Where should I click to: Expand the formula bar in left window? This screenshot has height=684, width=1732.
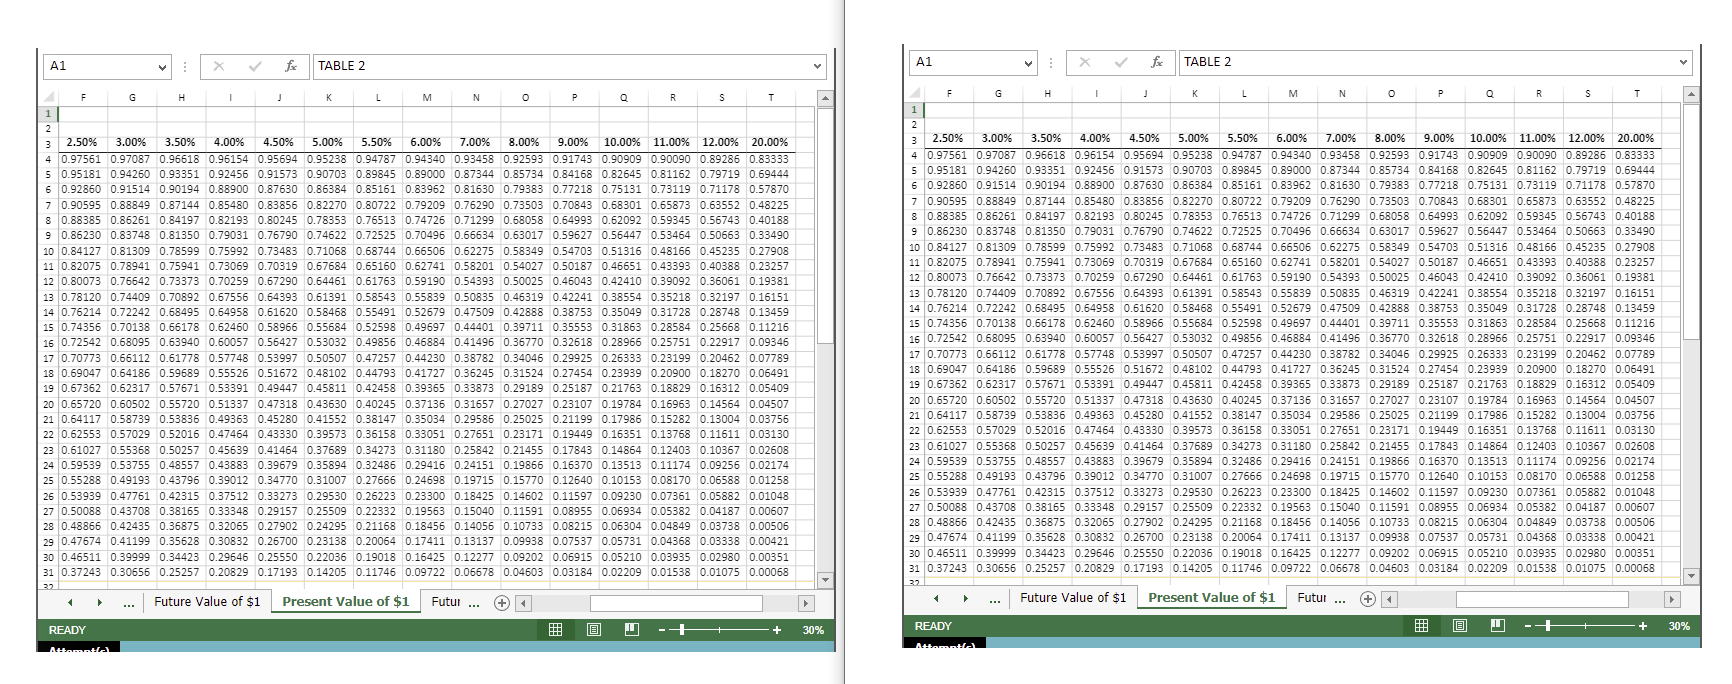click(x=817, y=67)
